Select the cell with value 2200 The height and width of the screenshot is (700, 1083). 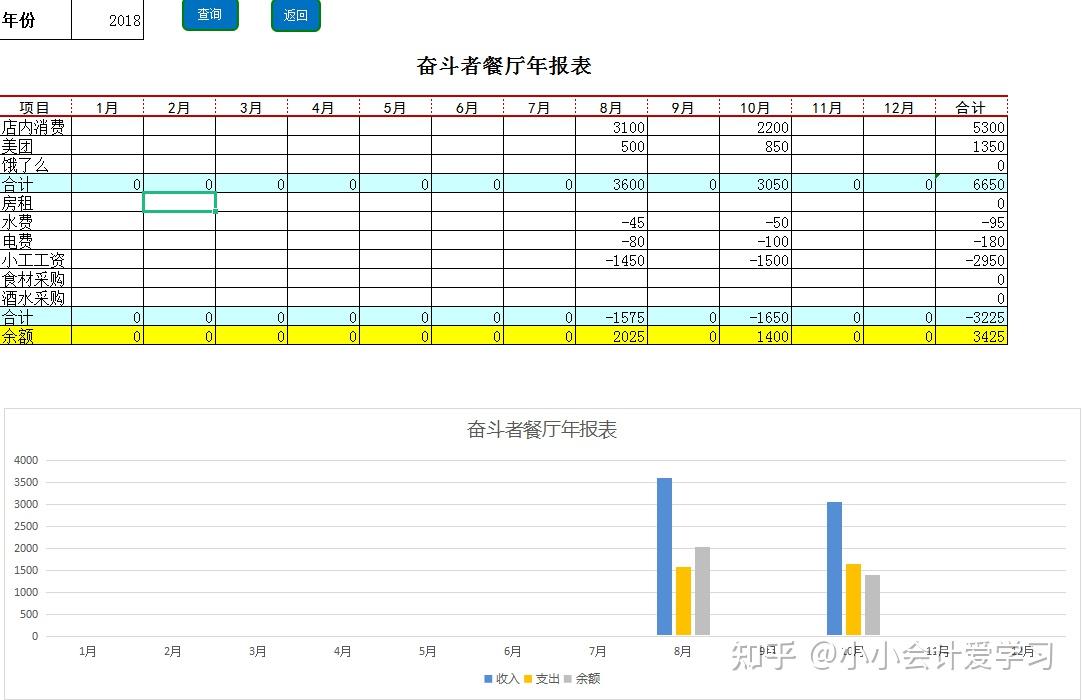(x=755, y=126)
